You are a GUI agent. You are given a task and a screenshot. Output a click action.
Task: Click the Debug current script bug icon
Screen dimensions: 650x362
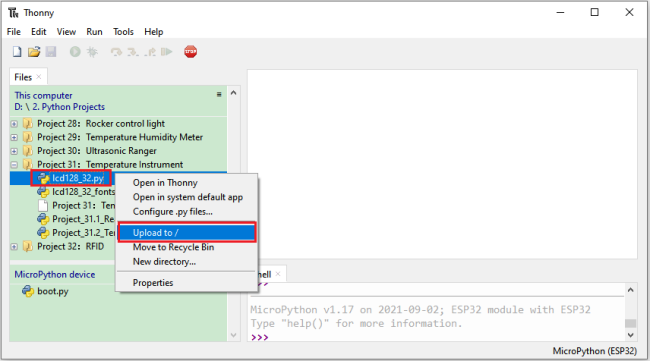click(x=92, y=52)
